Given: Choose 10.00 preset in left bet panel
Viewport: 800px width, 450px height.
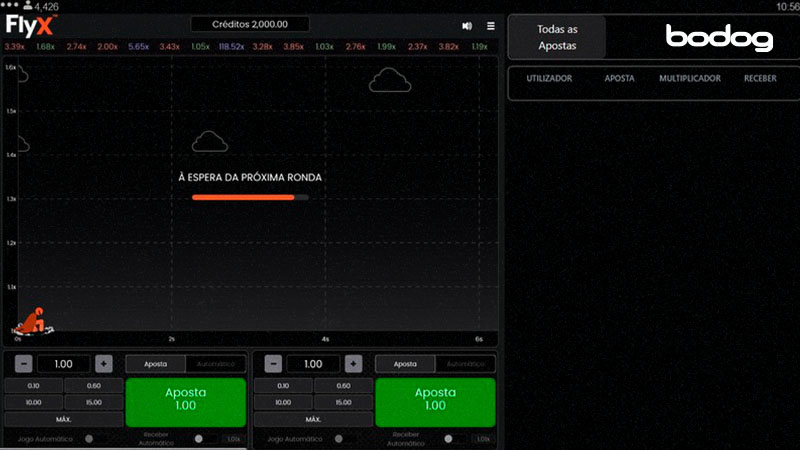Looking at the screenshot, I should click(x=33, y=402).
